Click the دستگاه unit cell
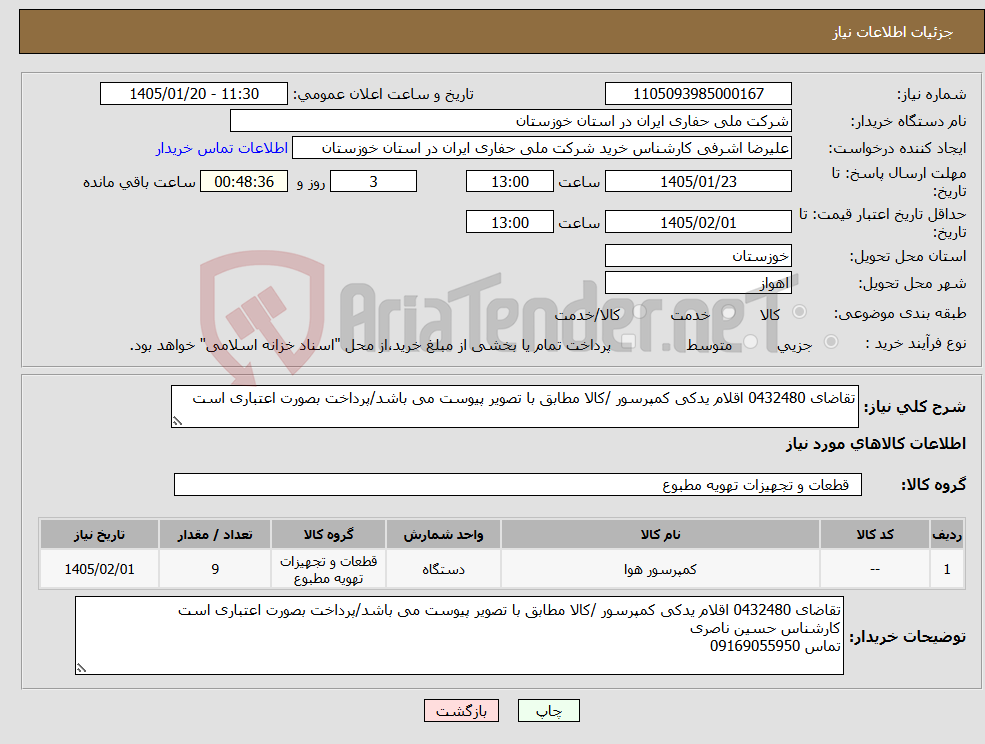 443,569
